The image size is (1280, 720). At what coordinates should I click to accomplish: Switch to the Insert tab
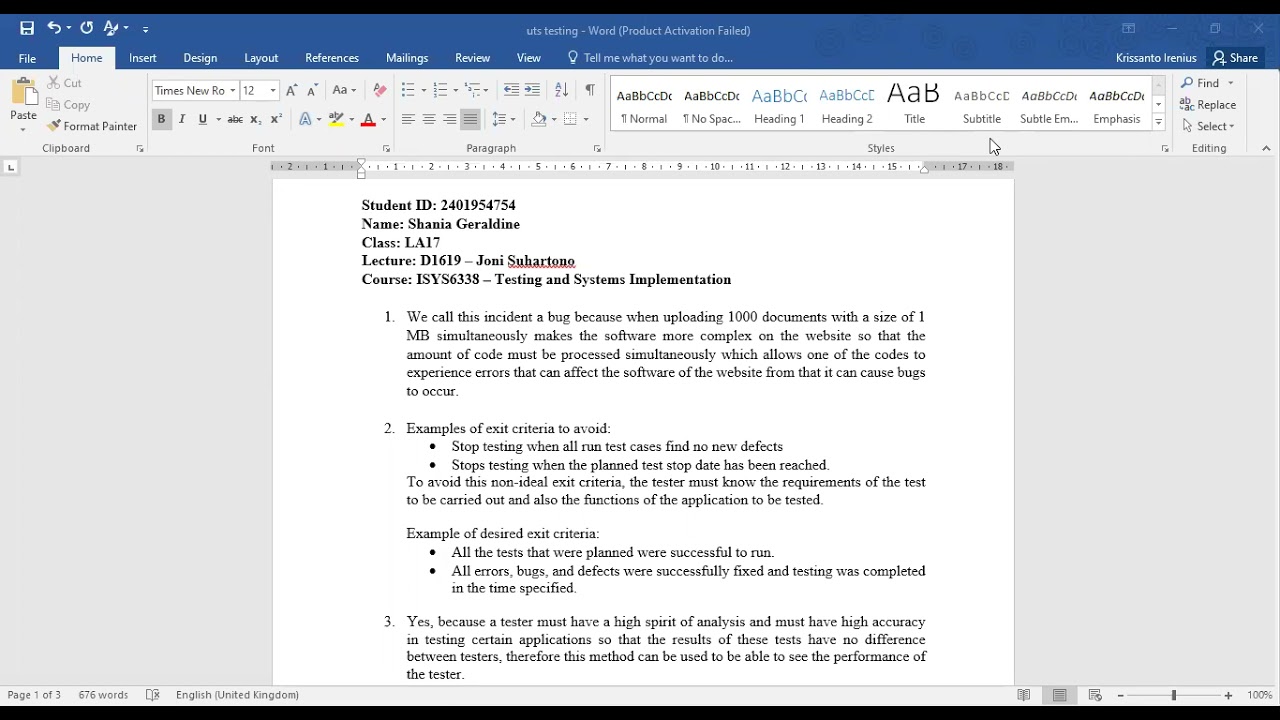tap(143, 58)
